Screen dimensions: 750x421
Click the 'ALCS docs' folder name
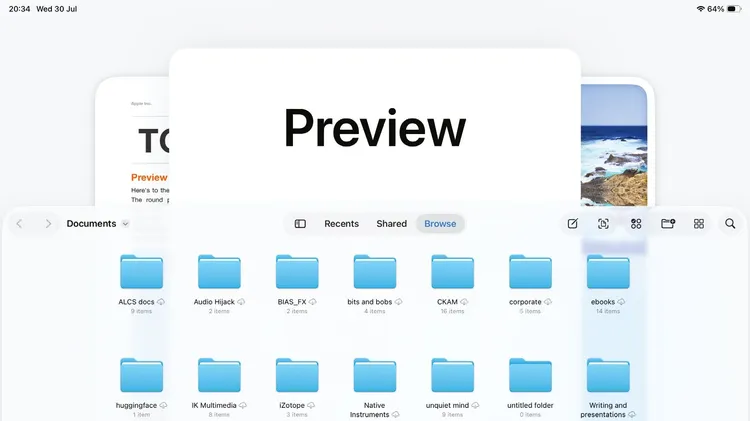[x=136, y=302]
